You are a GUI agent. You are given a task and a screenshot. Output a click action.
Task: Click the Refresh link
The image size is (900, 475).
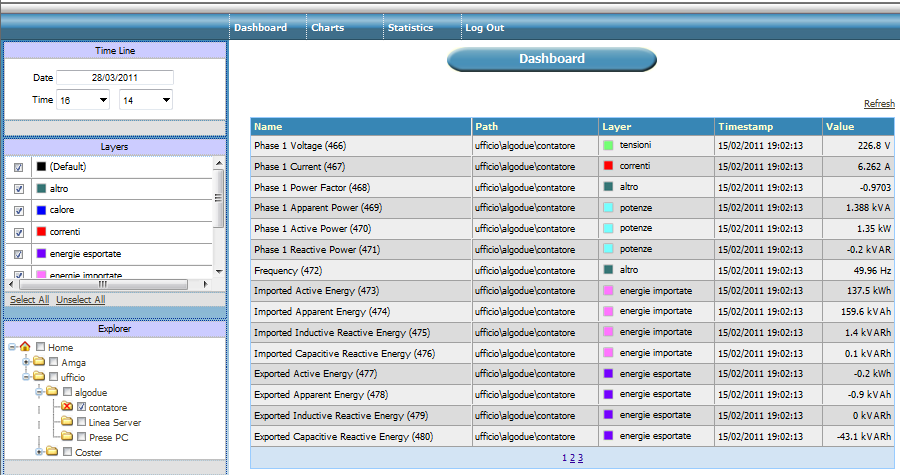click(x=879, y=104)
